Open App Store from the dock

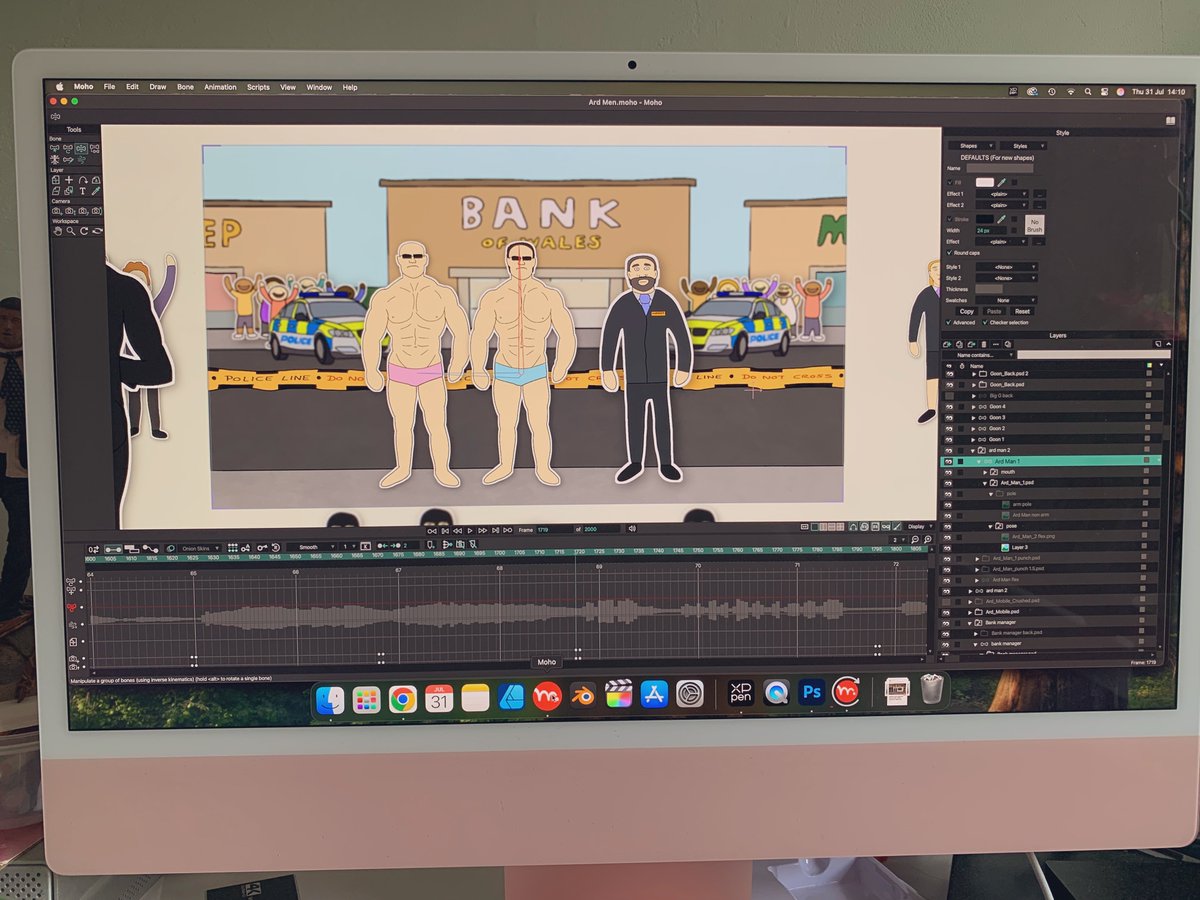(654, 694)
